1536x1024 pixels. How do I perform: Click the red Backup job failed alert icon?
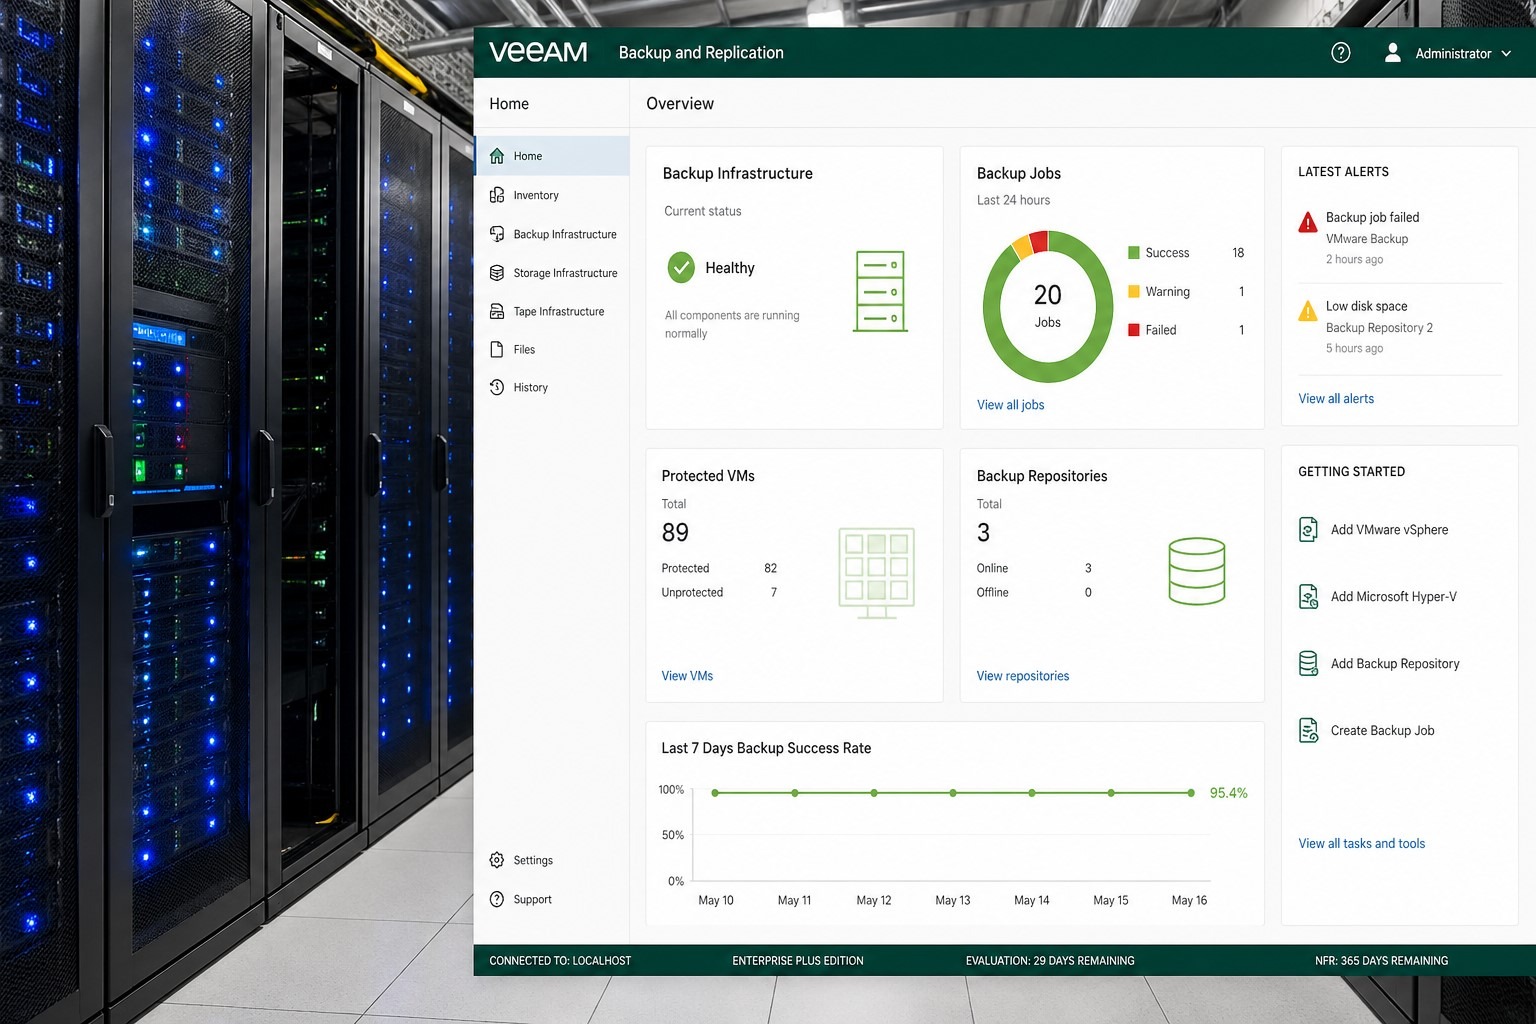[1307, 222]
